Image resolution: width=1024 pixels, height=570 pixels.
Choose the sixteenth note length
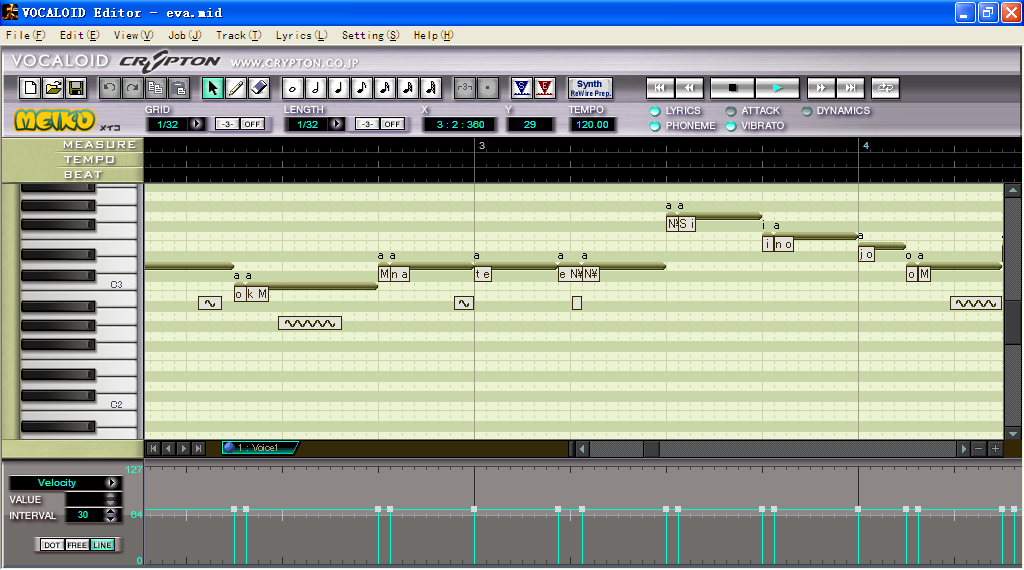coord(385,87)
